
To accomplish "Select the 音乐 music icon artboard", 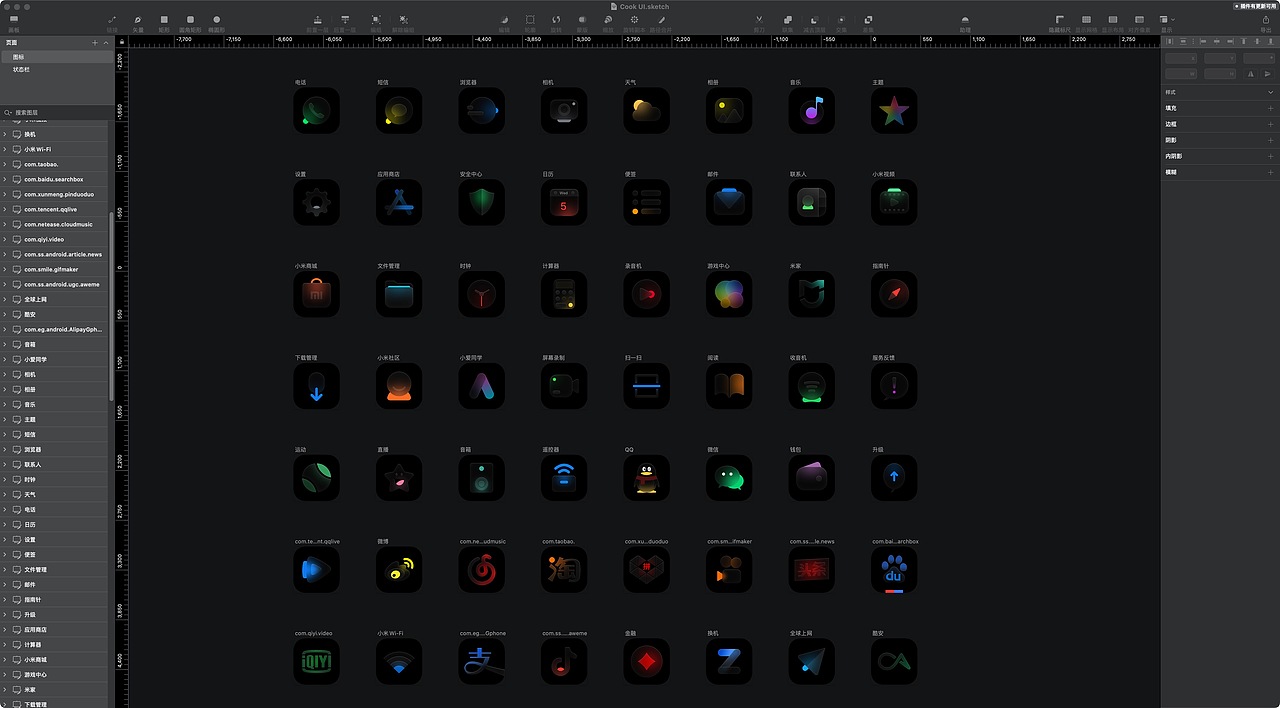I will (x=812, y=110).
